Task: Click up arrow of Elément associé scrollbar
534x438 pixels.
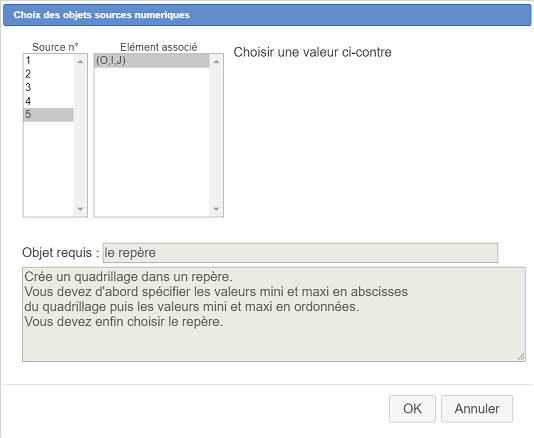Action: tap(216, 62)
